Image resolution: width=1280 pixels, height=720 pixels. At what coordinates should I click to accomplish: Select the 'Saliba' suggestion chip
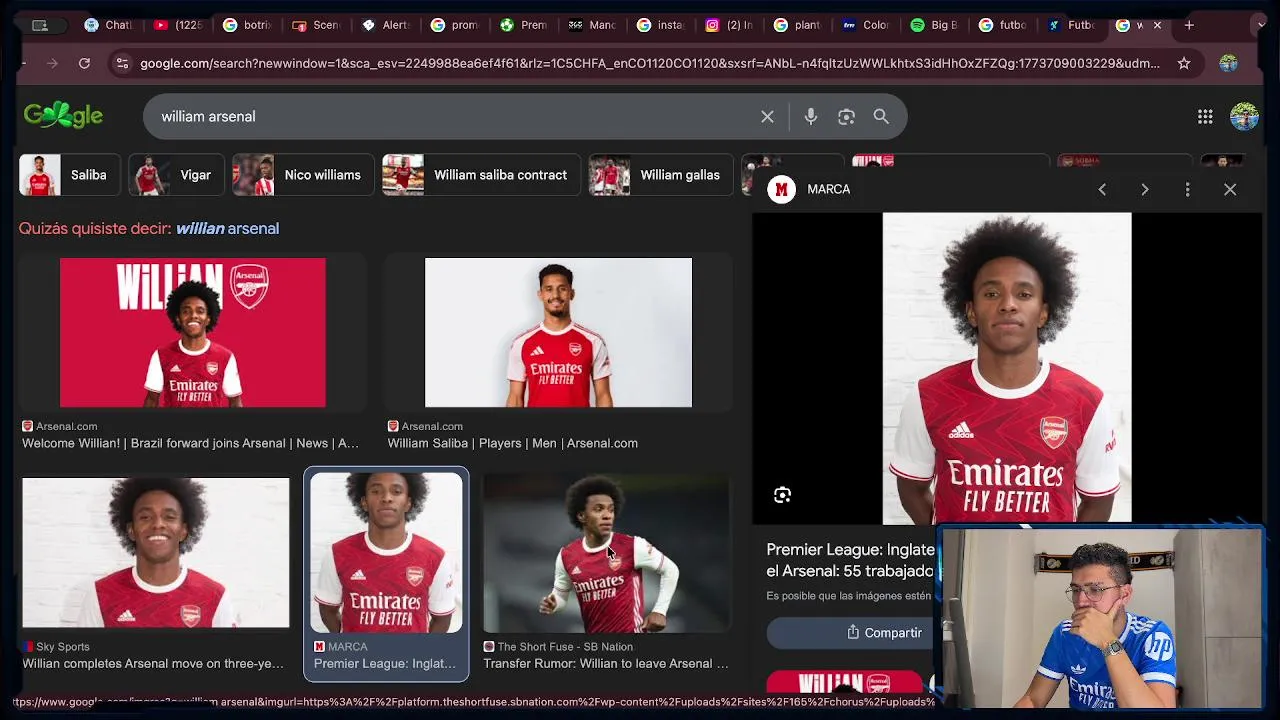(70, 175)
